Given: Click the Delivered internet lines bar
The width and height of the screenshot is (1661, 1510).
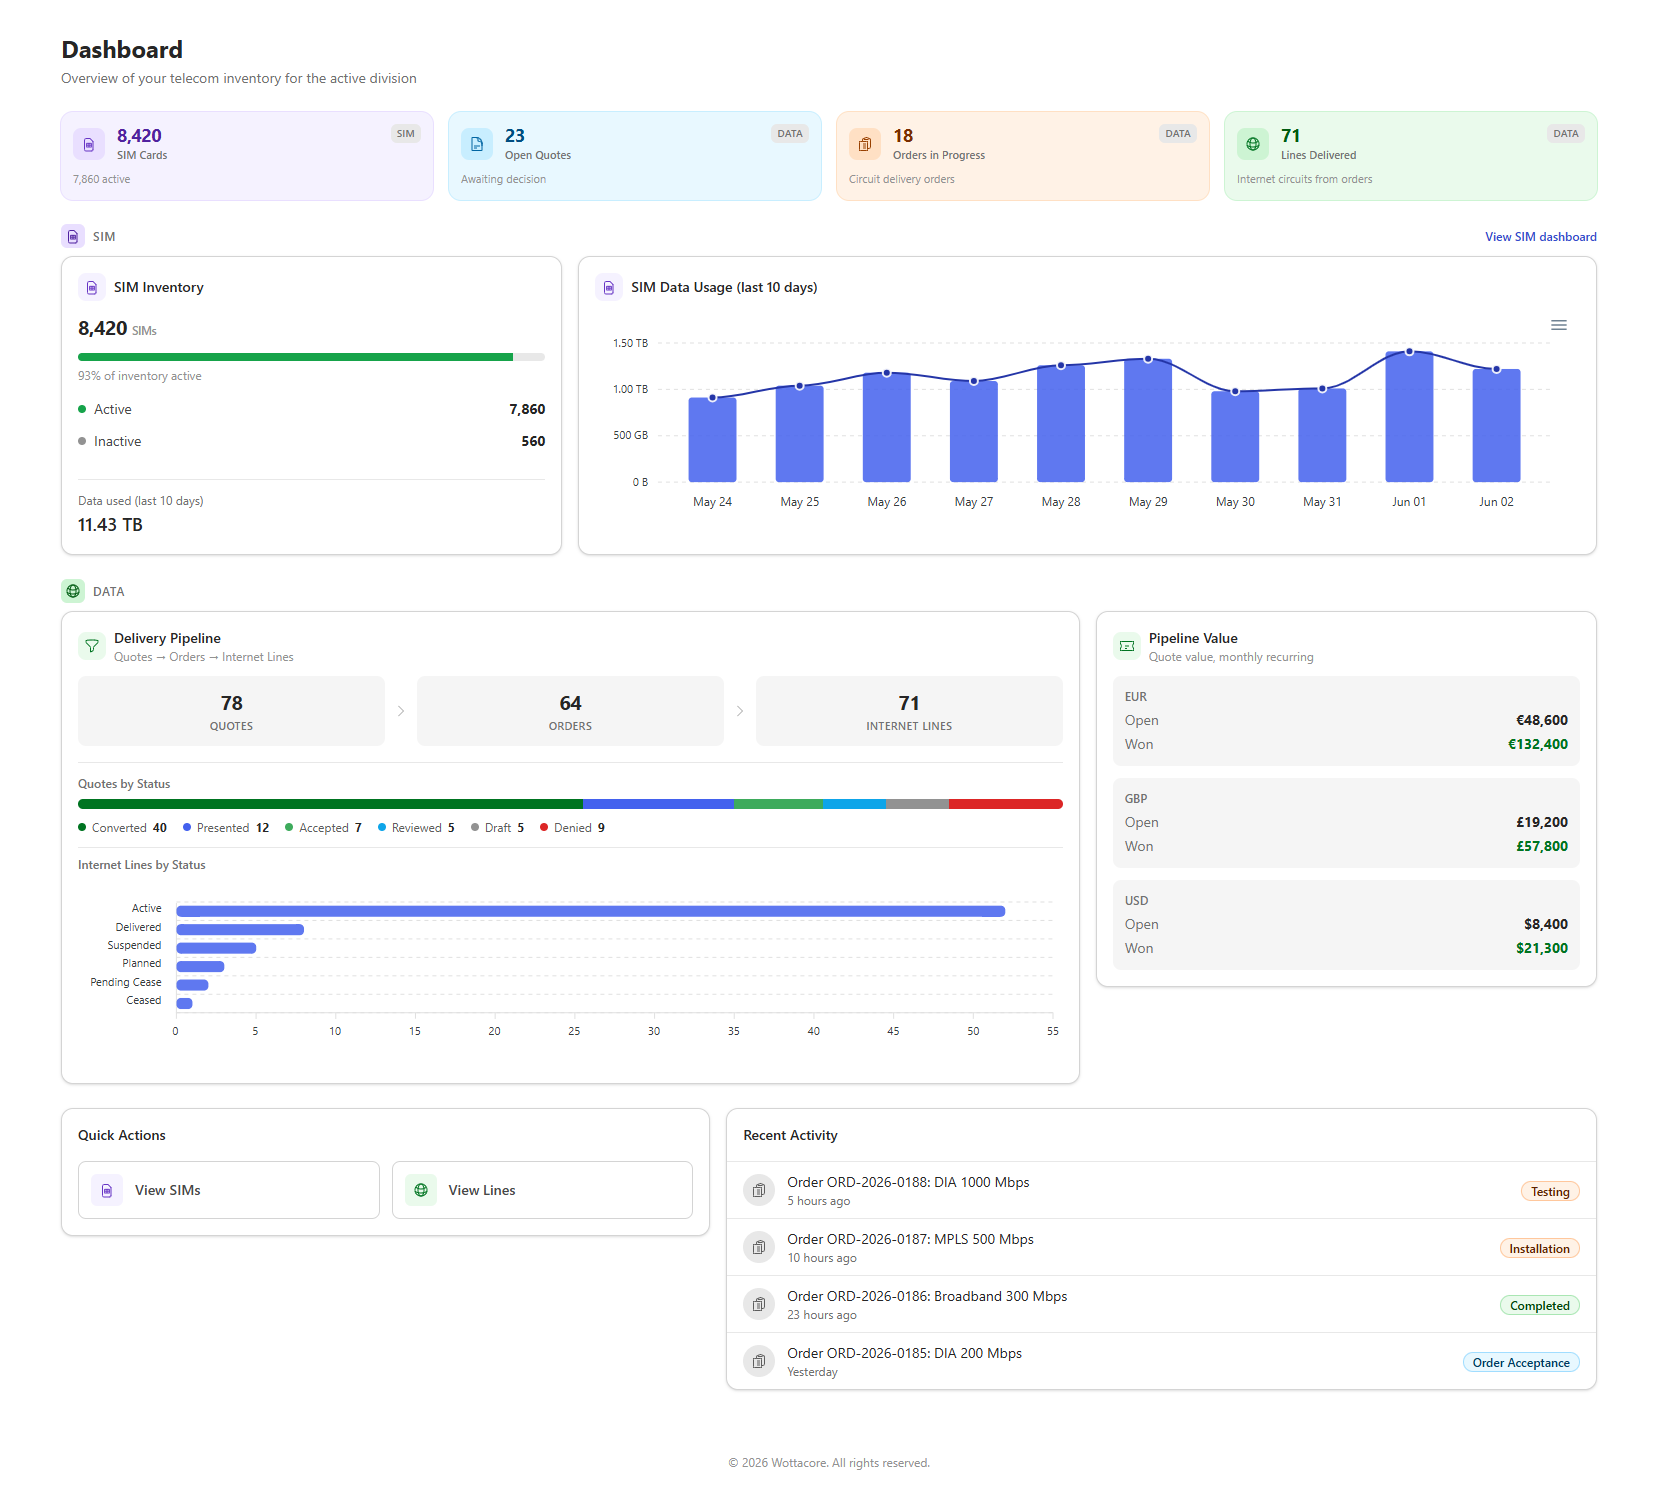Looking at the screenshot, I should tap(240, 929).
